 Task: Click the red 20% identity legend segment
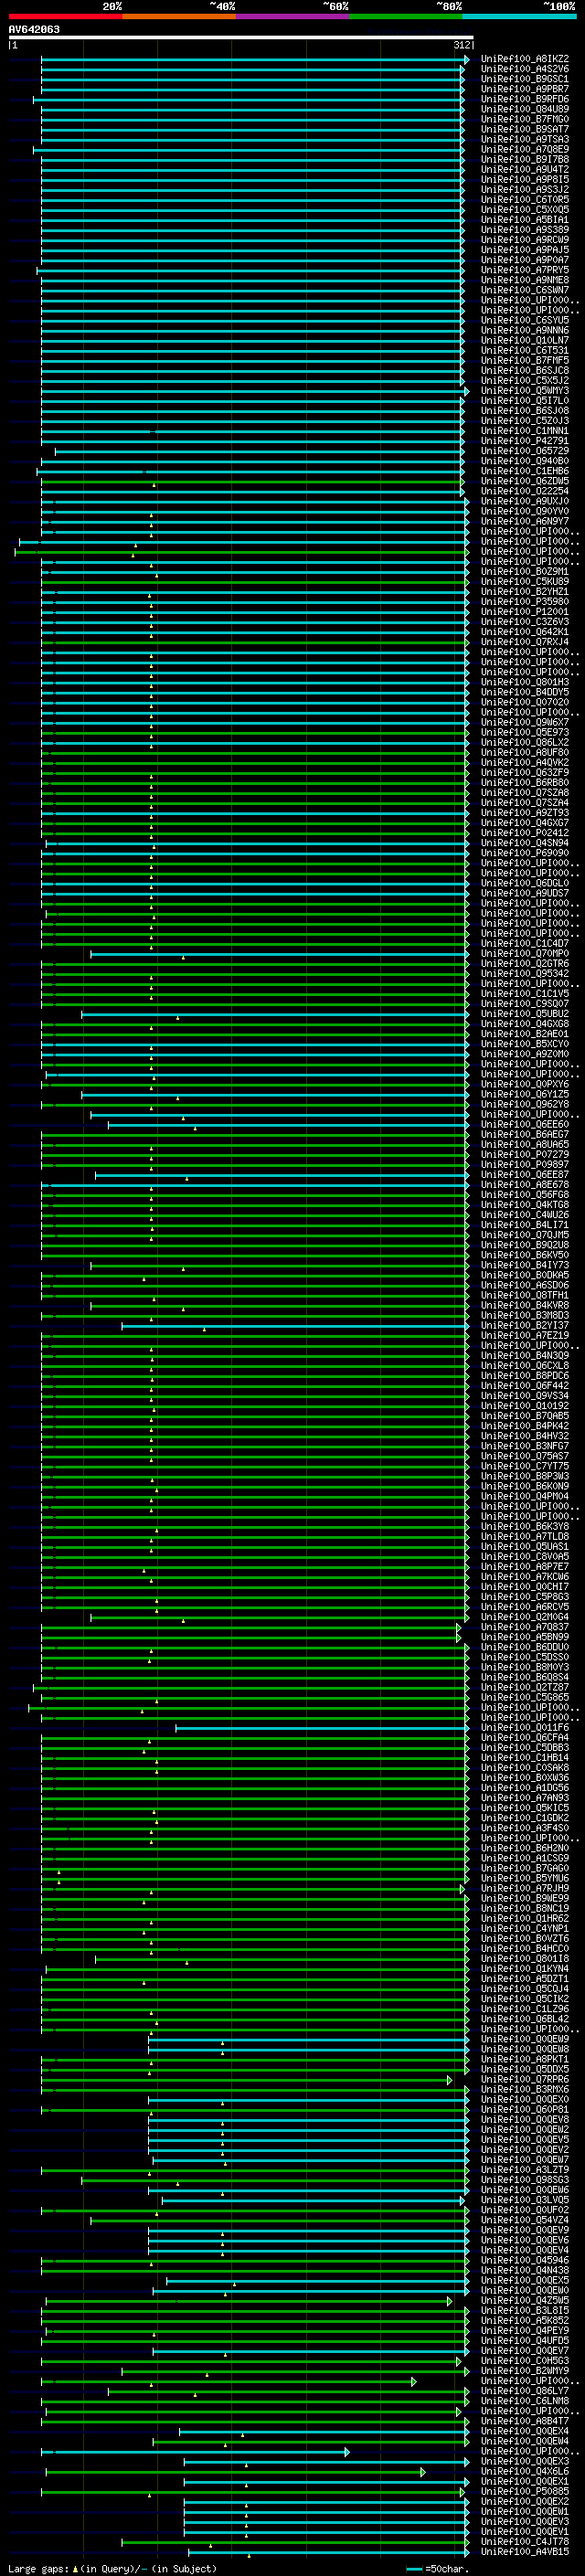65,16
